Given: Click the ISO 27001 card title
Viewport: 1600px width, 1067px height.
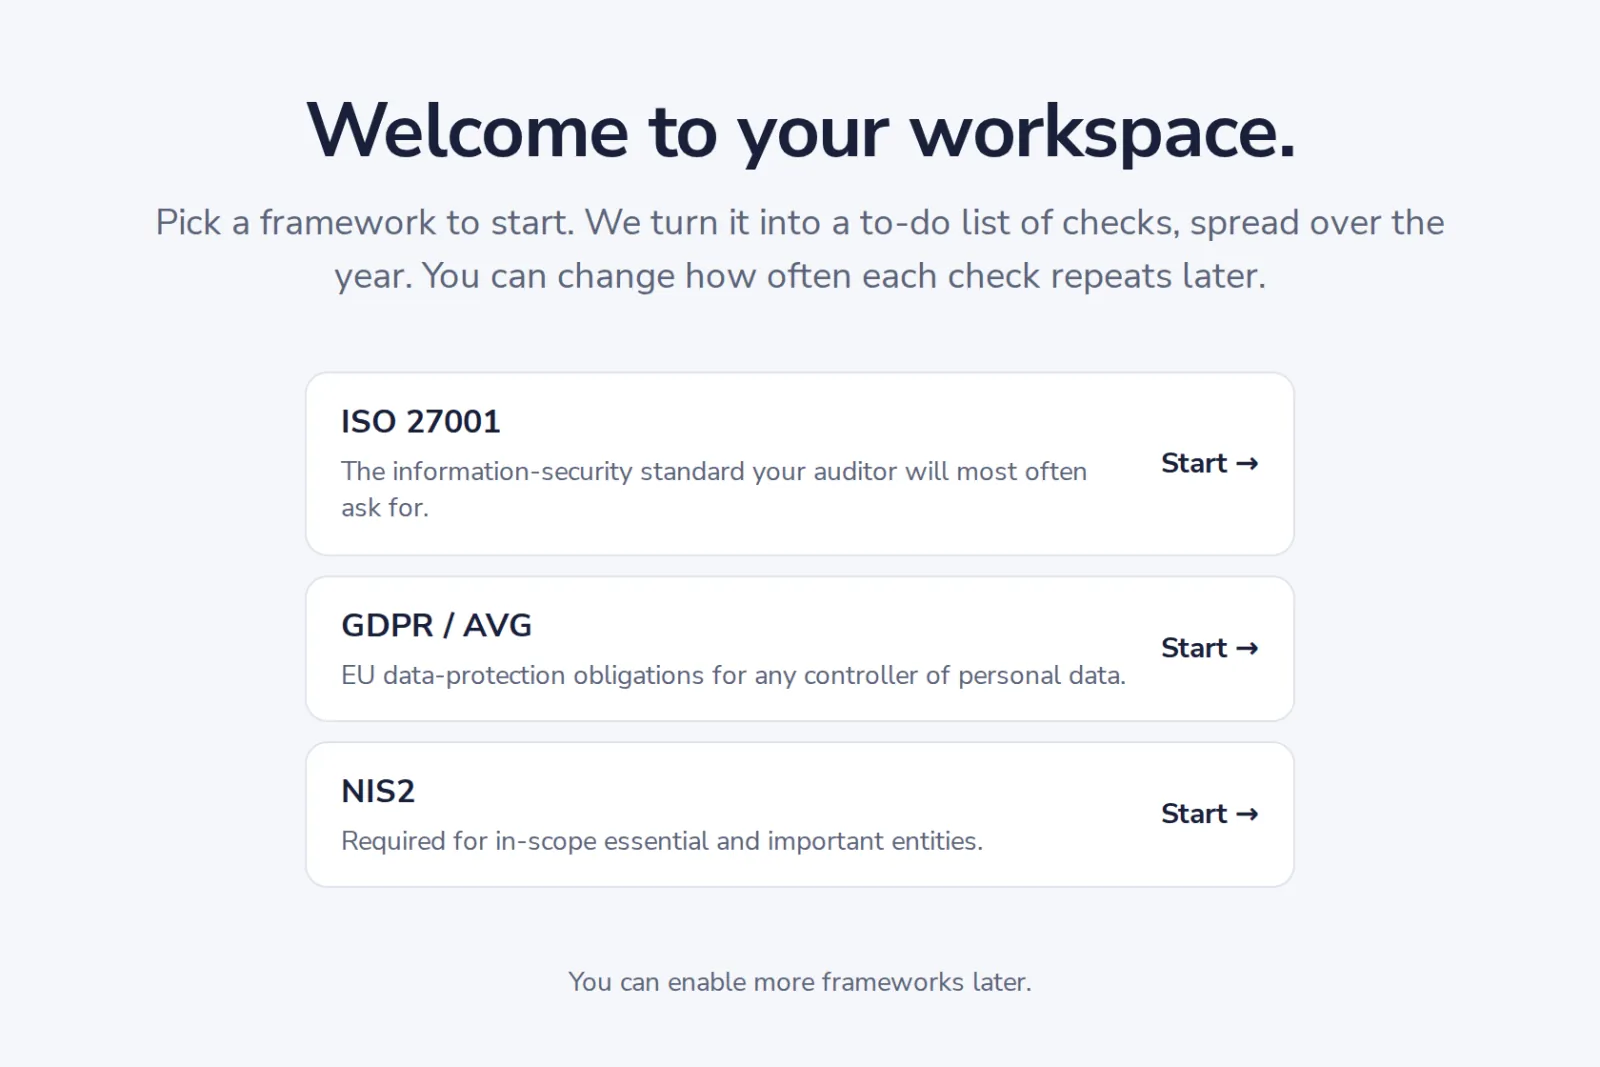Looking at the screenshot, I should (420, 421).
